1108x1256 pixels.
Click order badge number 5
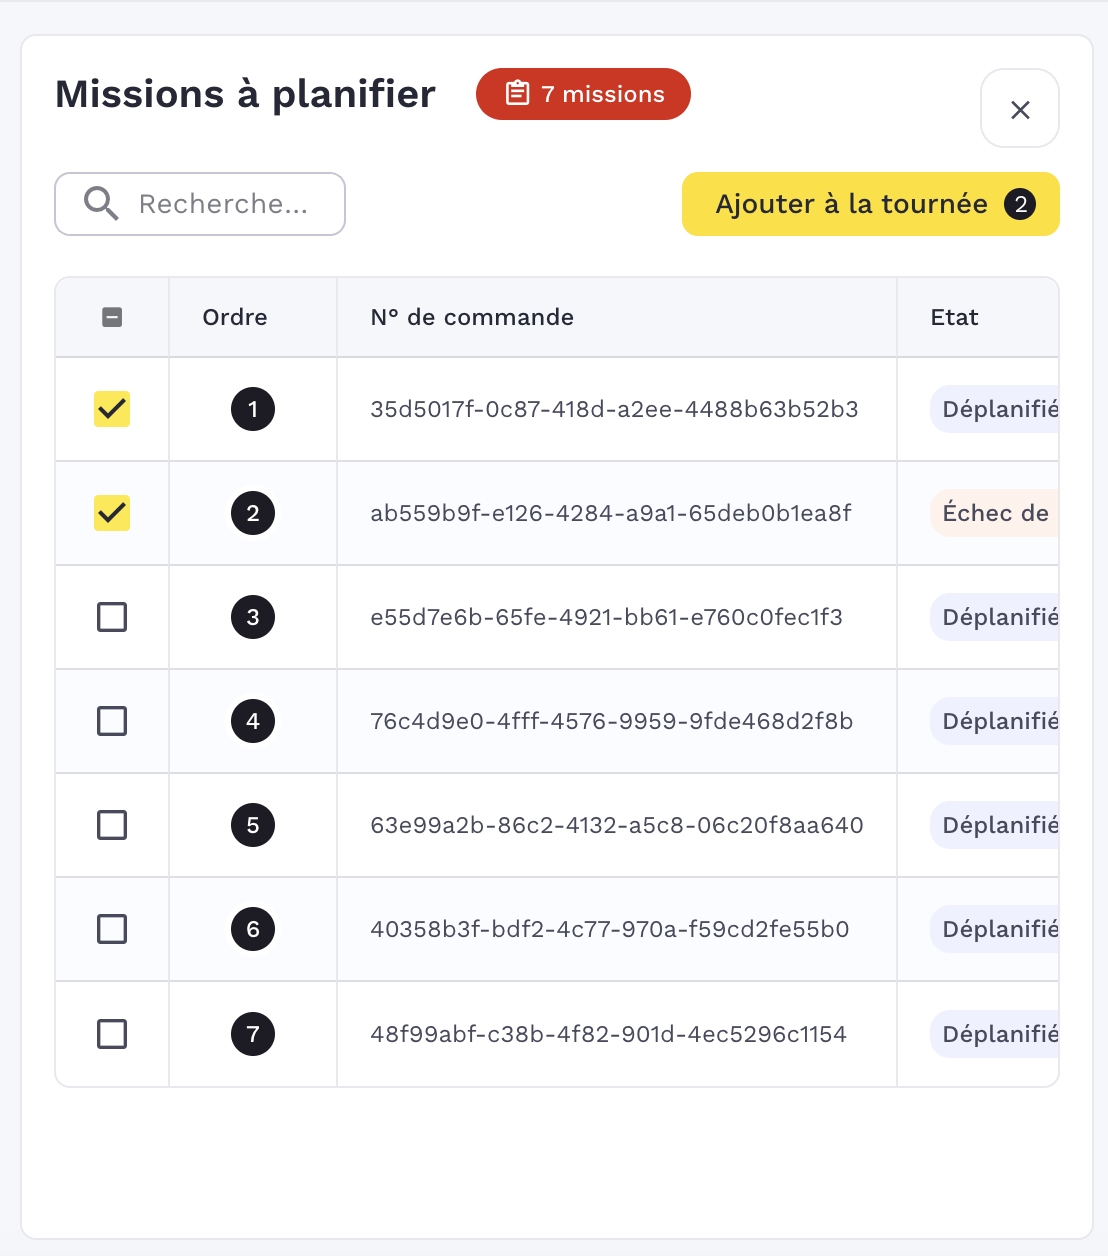[x=253, y=825]
